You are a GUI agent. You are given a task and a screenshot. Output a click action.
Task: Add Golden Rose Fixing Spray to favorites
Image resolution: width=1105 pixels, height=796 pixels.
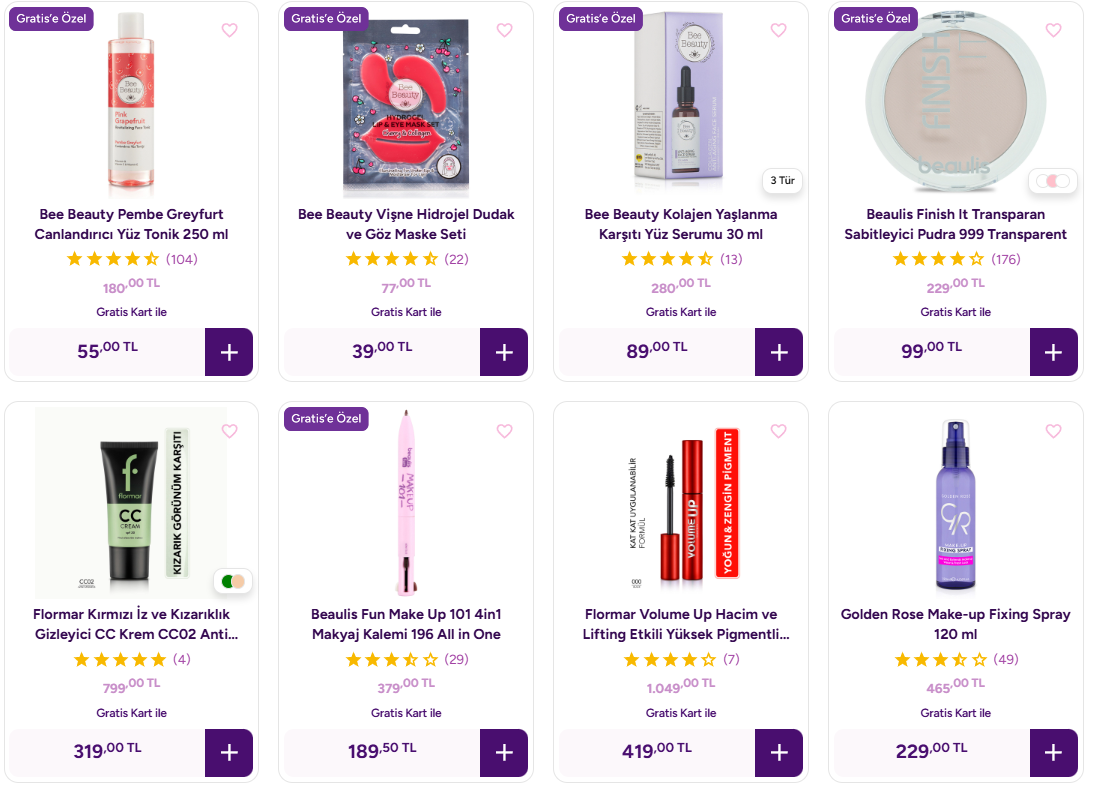click(x=1053, y=431)
